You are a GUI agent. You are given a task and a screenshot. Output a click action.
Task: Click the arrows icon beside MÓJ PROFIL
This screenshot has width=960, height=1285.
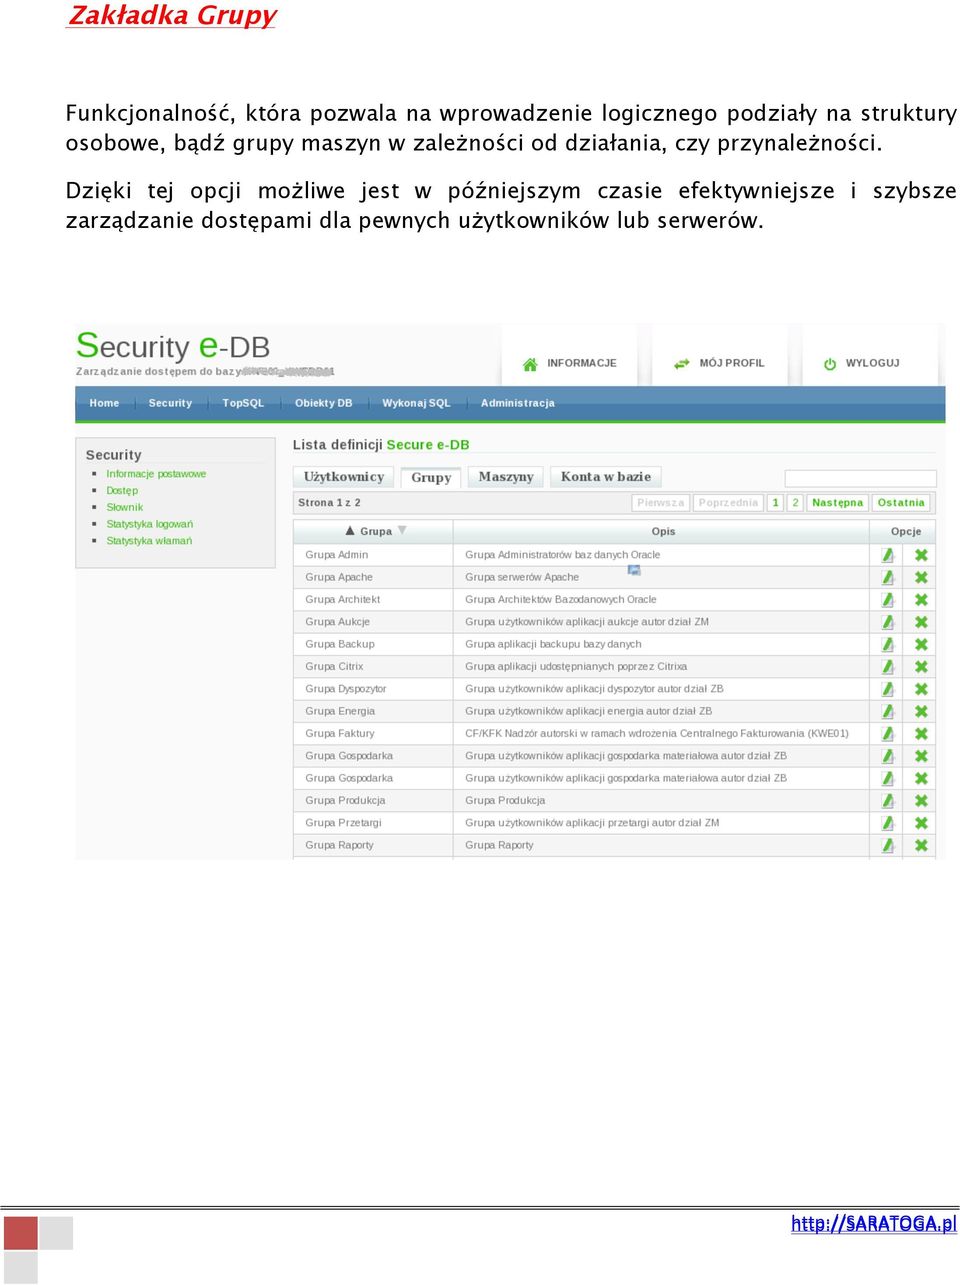[682, 364]
